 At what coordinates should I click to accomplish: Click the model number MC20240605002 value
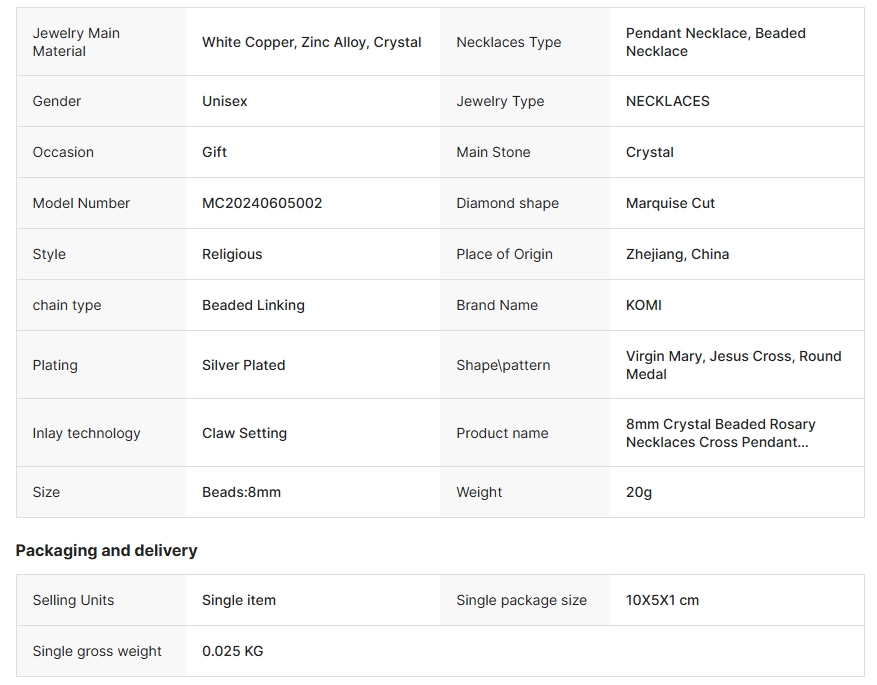click(262, 203)
